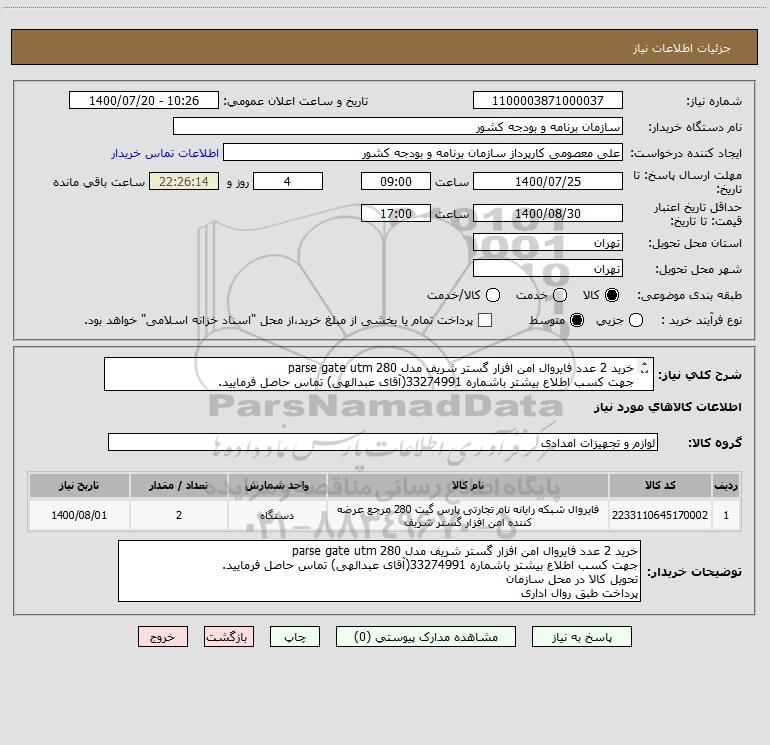
Task: Click buyer notes text area
Action: (379, 571)
